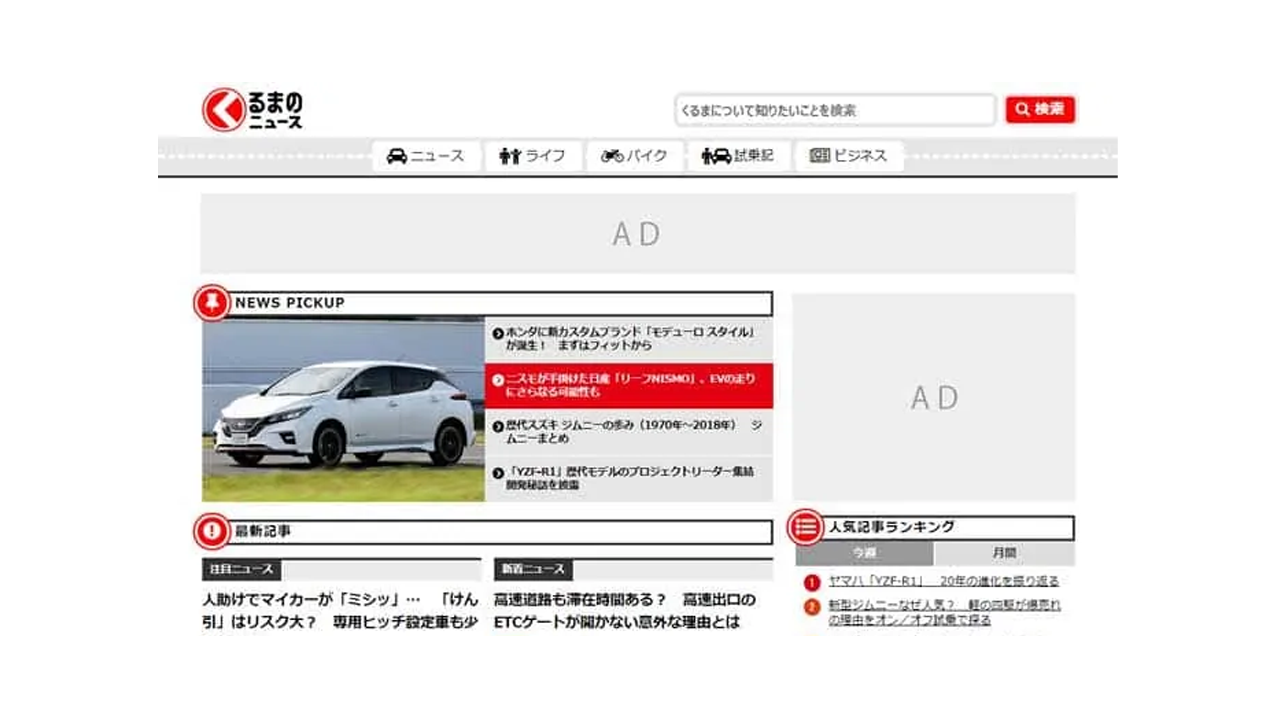Open the white Nissan Leaf photo
The width and height of the screenshot is (1280, 720).
[343, 410]
